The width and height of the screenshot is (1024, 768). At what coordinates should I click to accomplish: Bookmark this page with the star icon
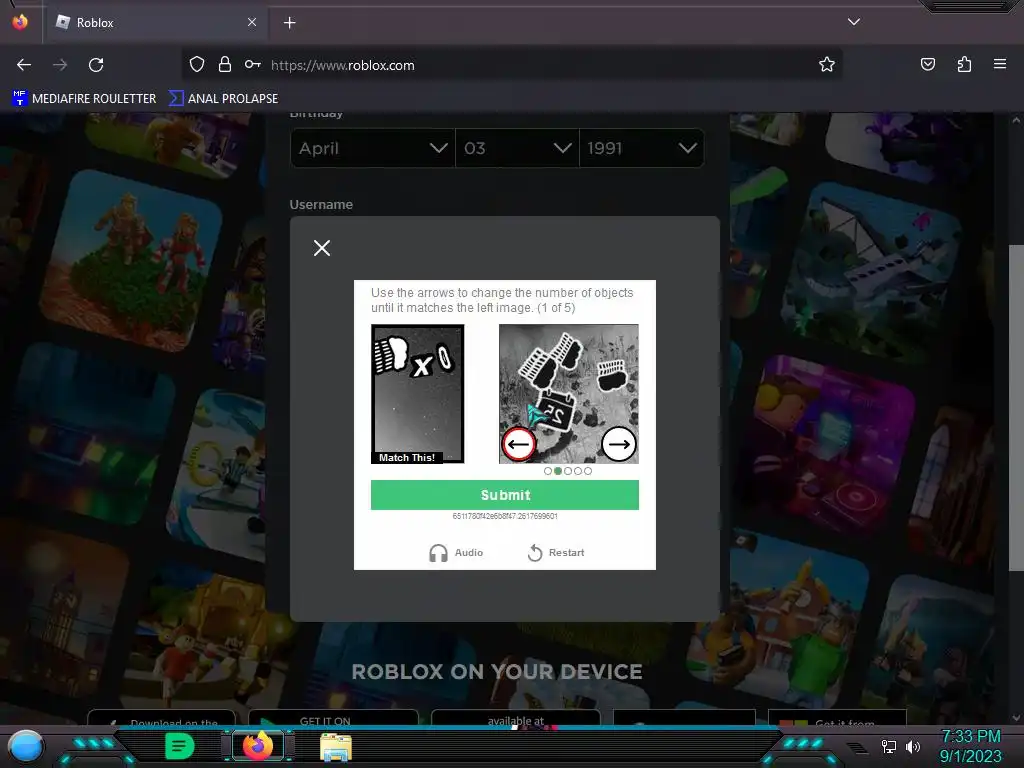coord(827,64)
